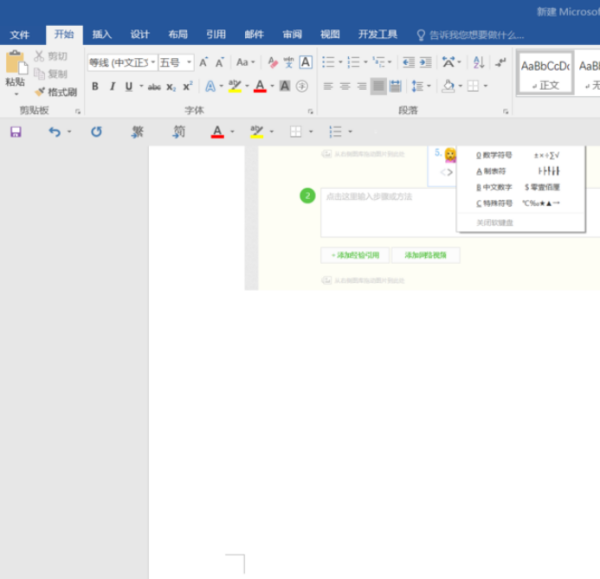The image size is (600, 579).
Task: Open the ribbon borders dropdown arrow
Action: click(486, 86)
